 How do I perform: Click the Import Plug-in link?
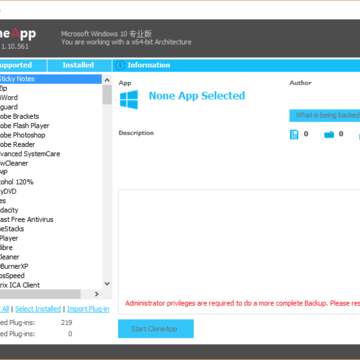(x=88, y=309)
